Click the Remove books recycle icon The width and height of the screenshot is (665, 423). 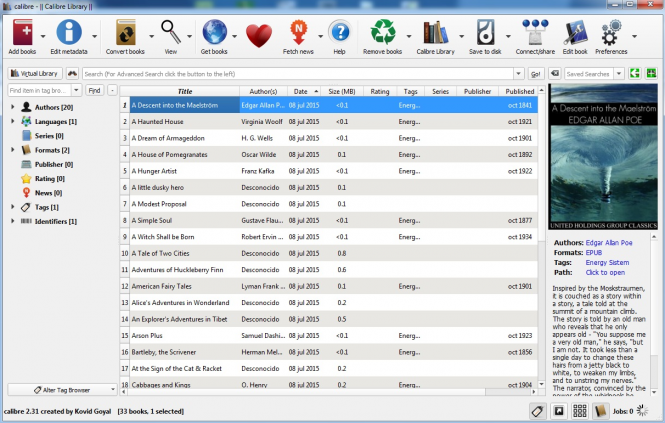(383, 32)
